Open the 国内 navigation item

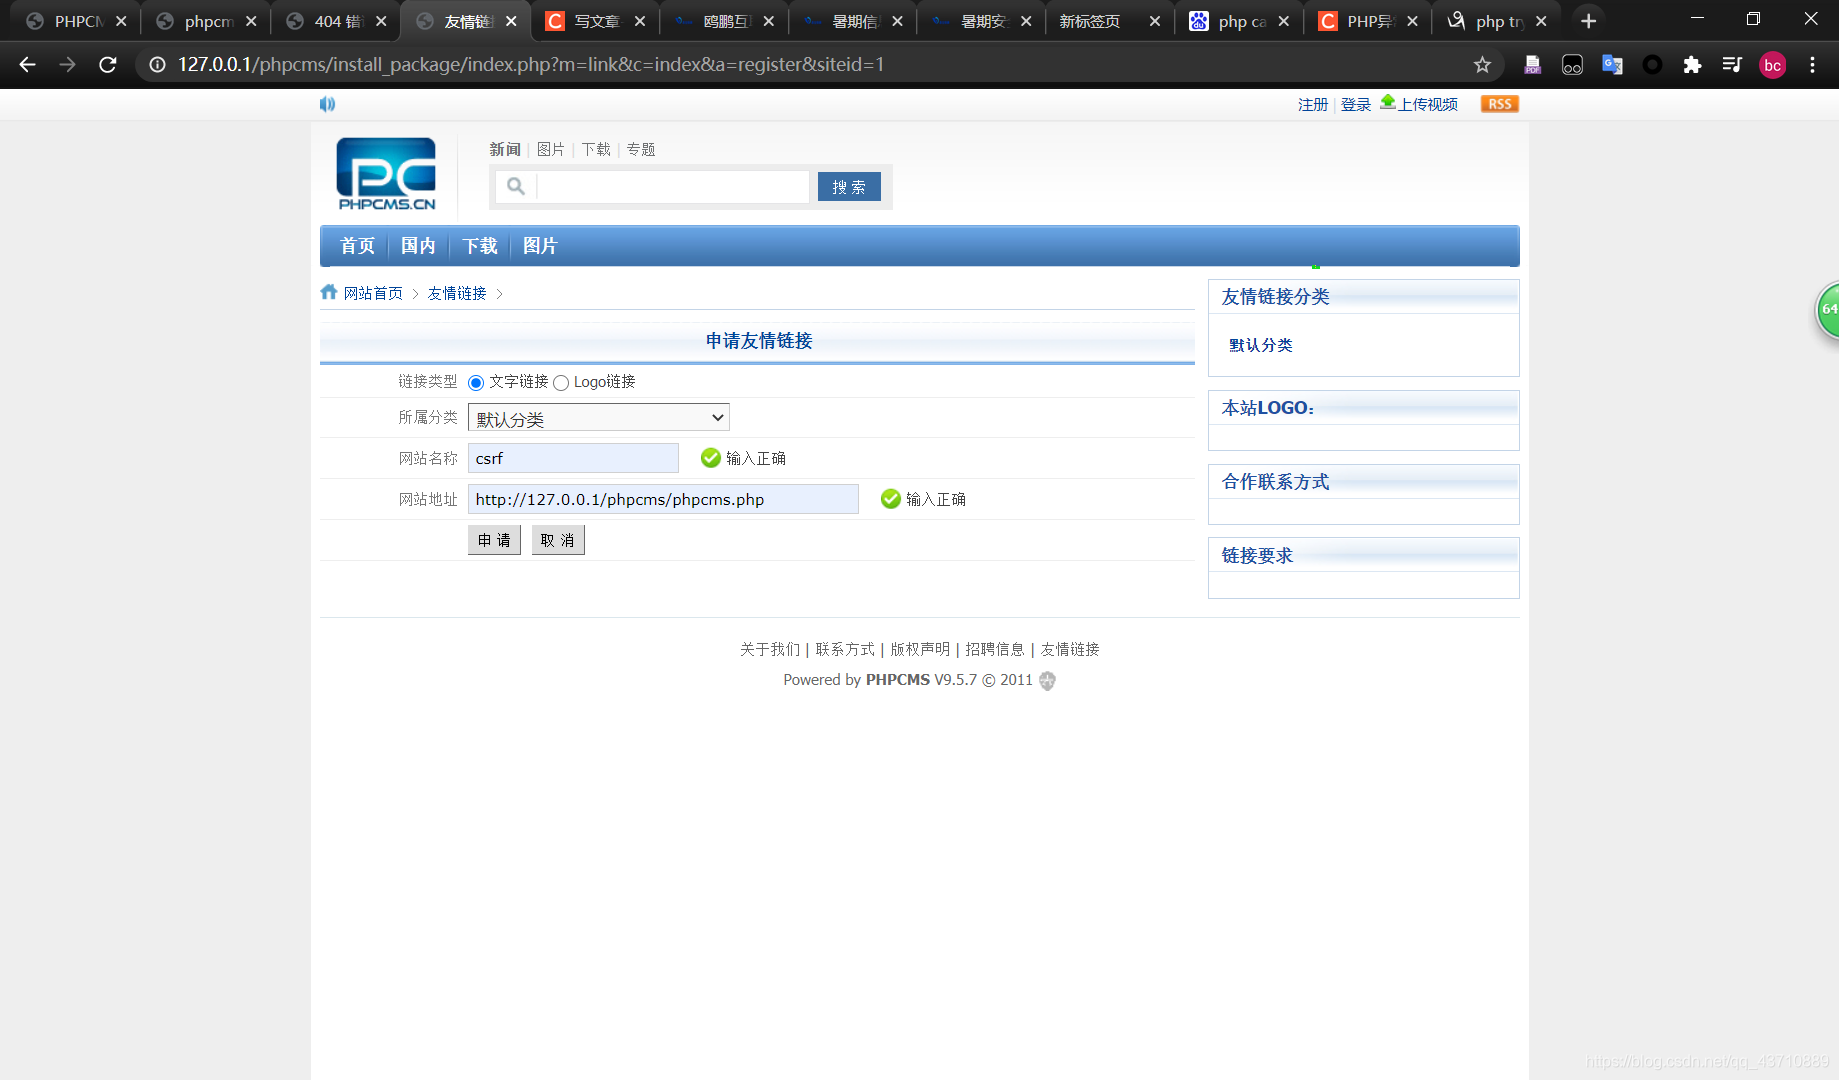(x=418, y=246)
